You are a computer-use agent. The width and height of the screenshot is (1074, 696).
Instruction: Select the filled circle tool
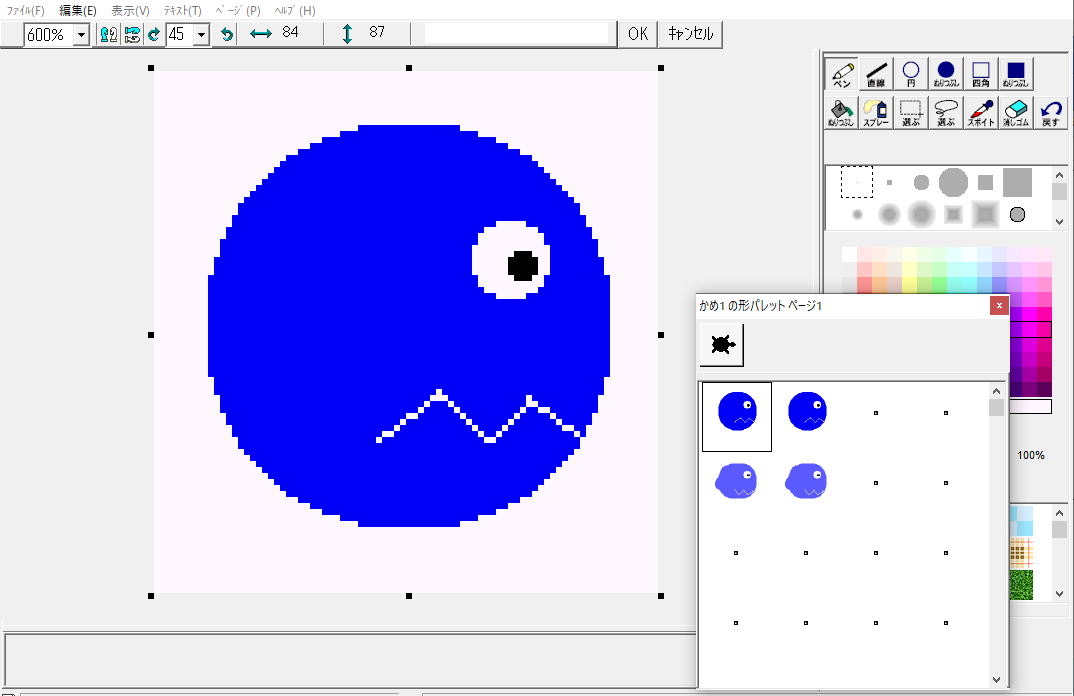pos(946,74)
